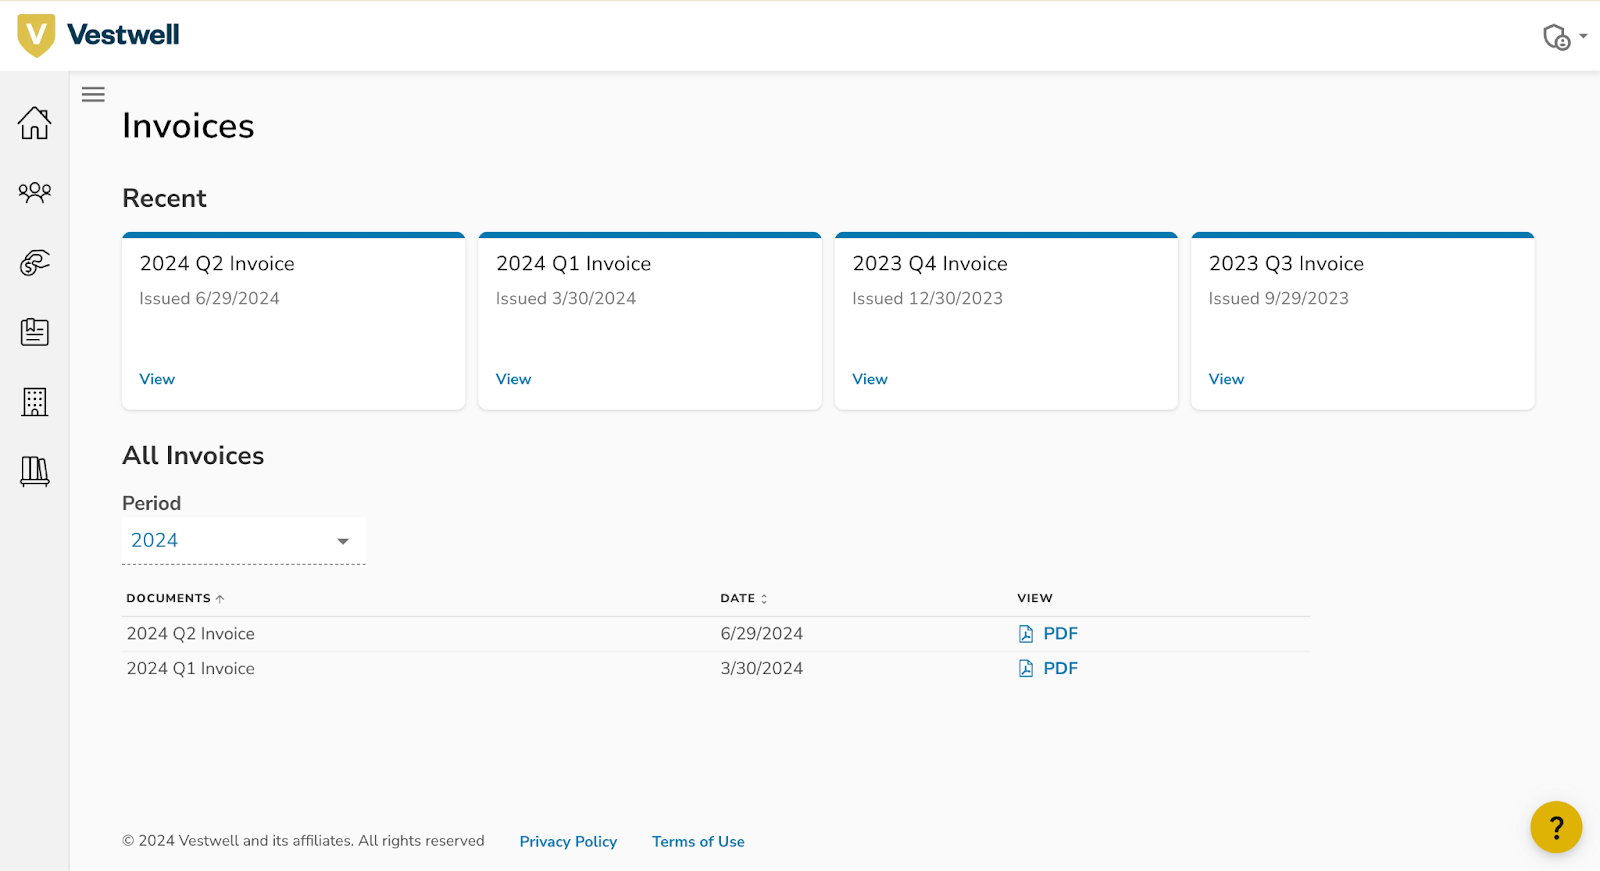View the 2023 Q4 Invoice card
1600x871 pixels.
click(x=869, y=379)
